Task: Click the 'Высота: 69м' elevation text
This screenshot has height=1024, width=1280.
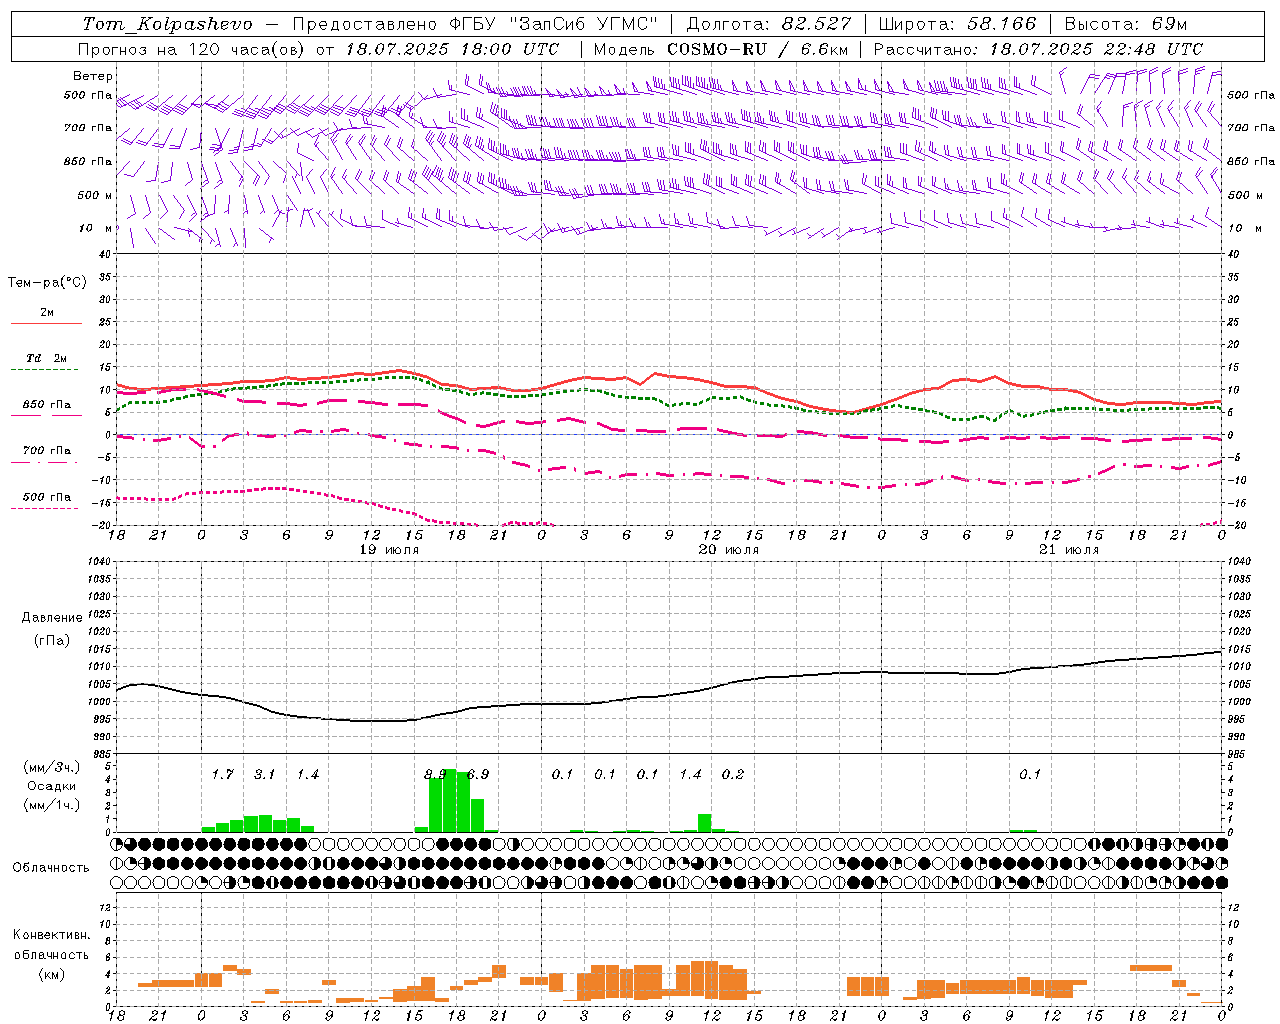Action: pyautogui.click(x=1126, y=24)
